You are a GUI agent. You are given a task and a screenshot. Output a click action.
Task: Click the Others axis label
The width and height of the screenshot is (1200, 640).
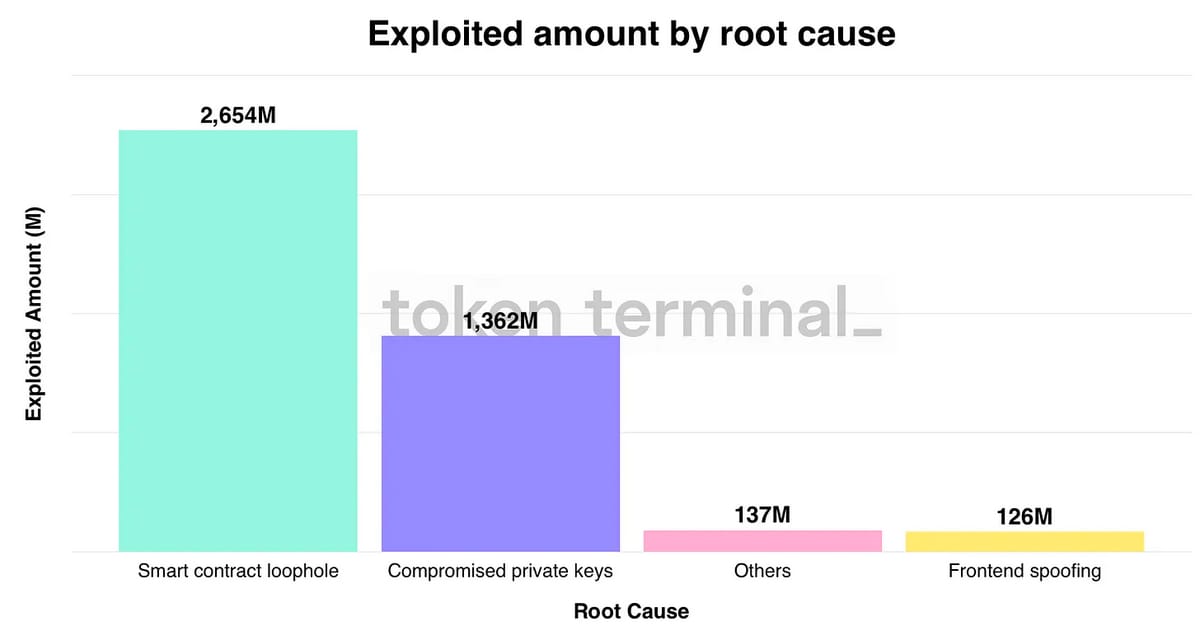pyautogui.click(x=763, y=571)
